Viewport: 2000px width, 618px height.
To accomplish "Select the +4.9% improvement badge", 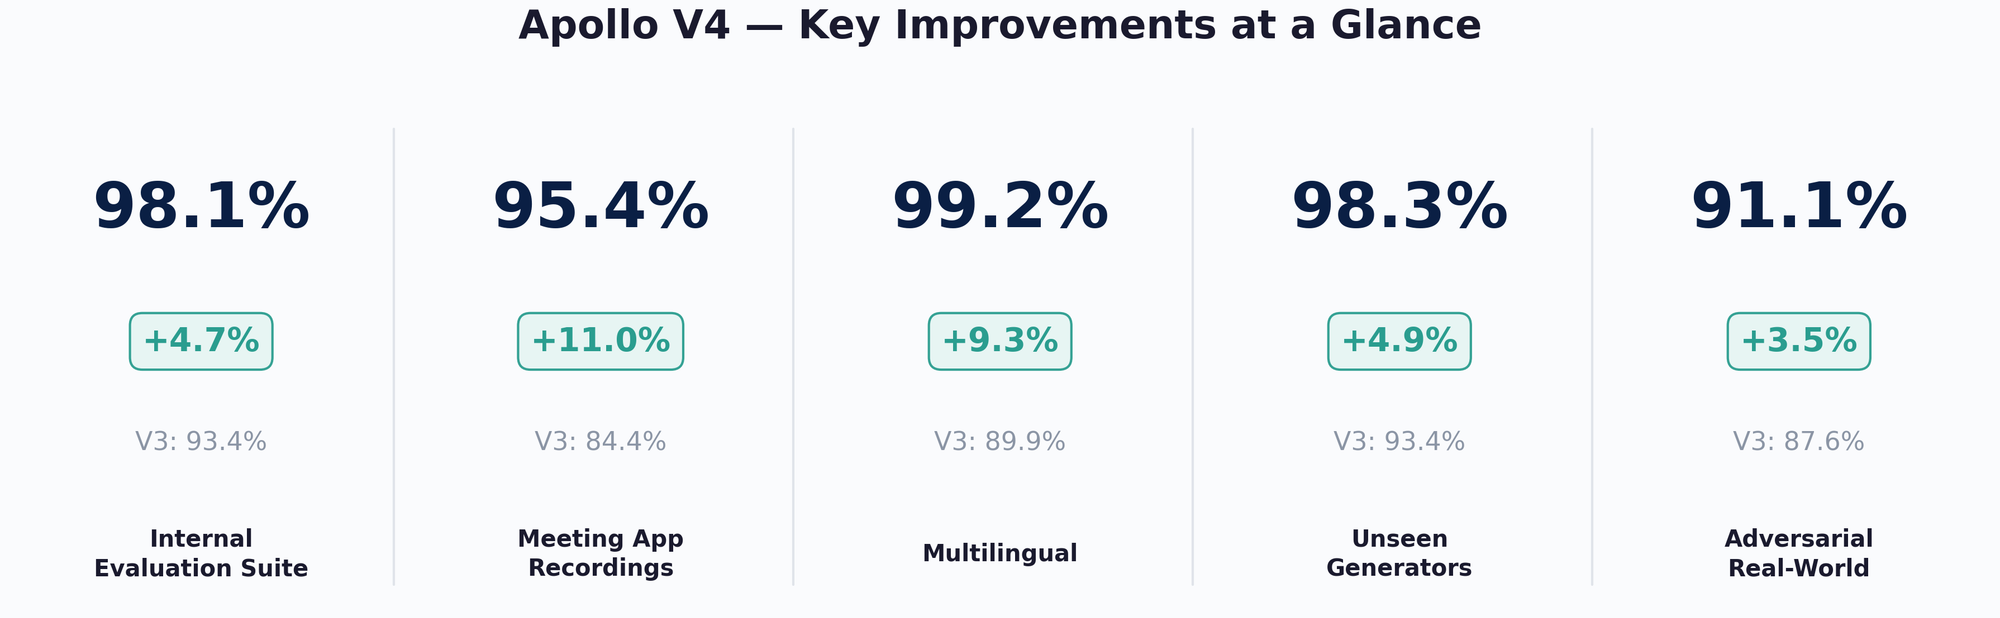I will click(1399, 341).
